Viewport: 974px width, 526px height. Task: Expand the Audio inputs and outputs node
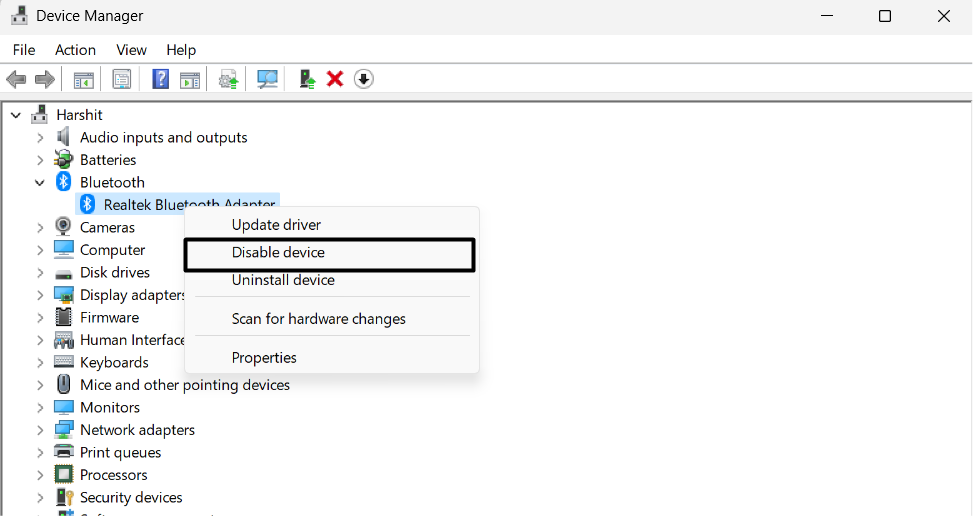[40, 138]
